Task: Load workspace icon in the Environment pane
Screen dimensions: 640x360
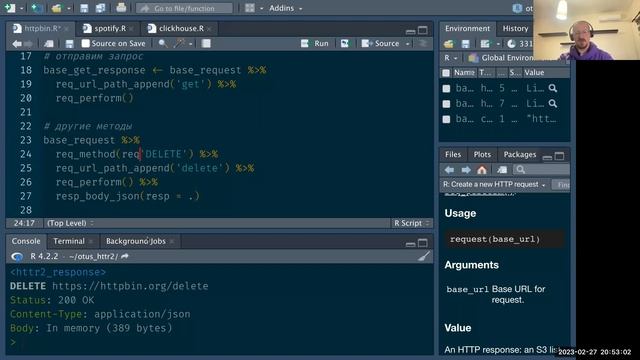Action: point(449,44)
